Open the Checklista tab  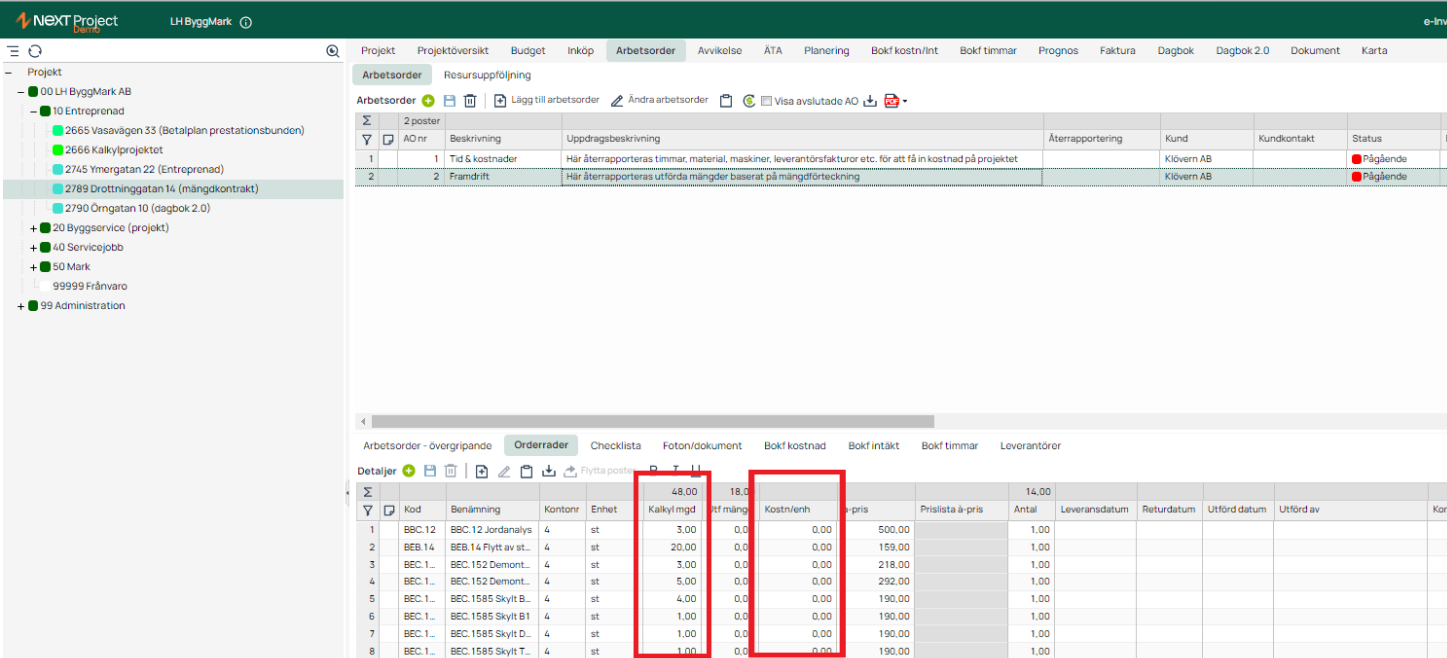click(x=615, y=446)
